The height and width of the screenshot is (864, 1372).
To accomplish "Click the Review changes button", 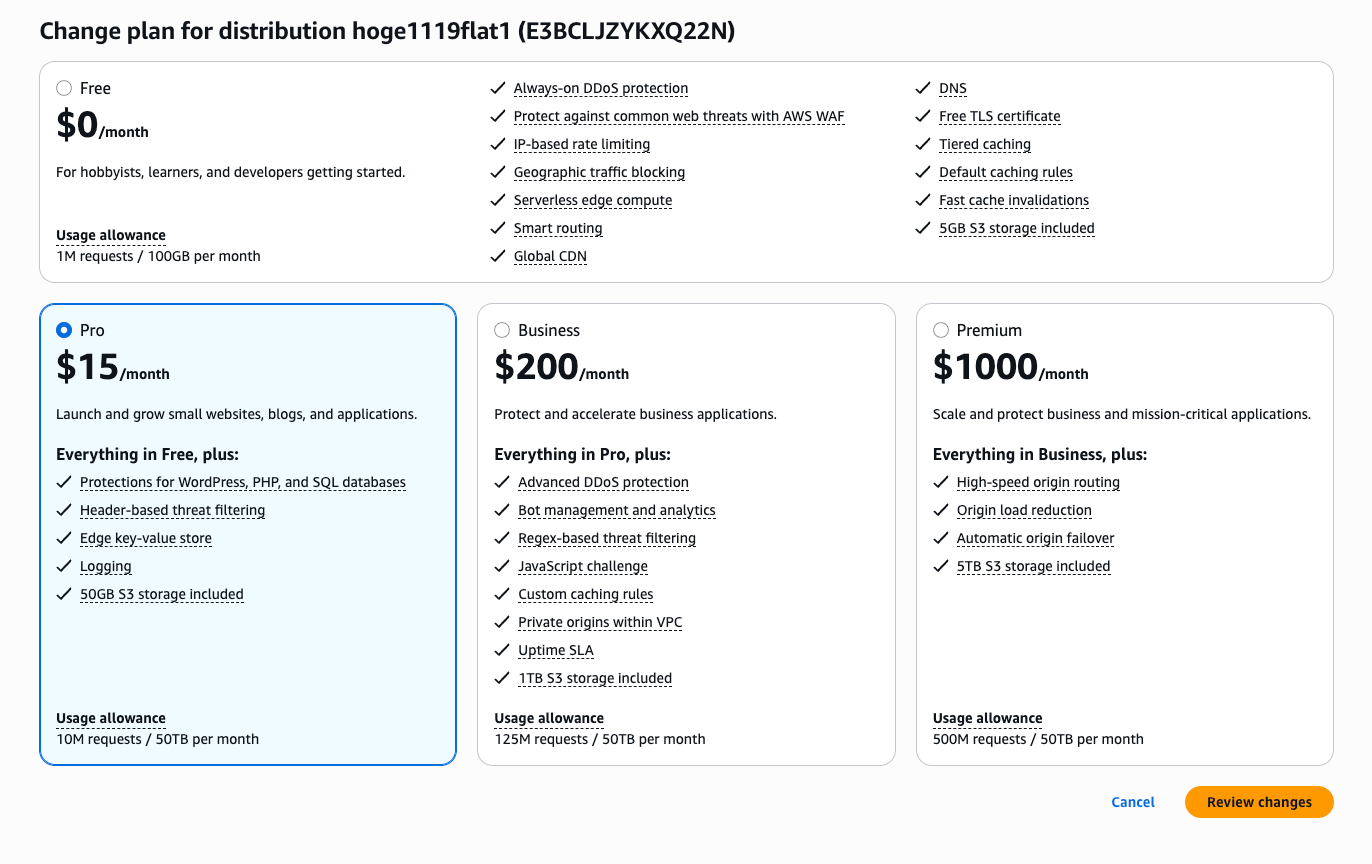I will 1258,802.
